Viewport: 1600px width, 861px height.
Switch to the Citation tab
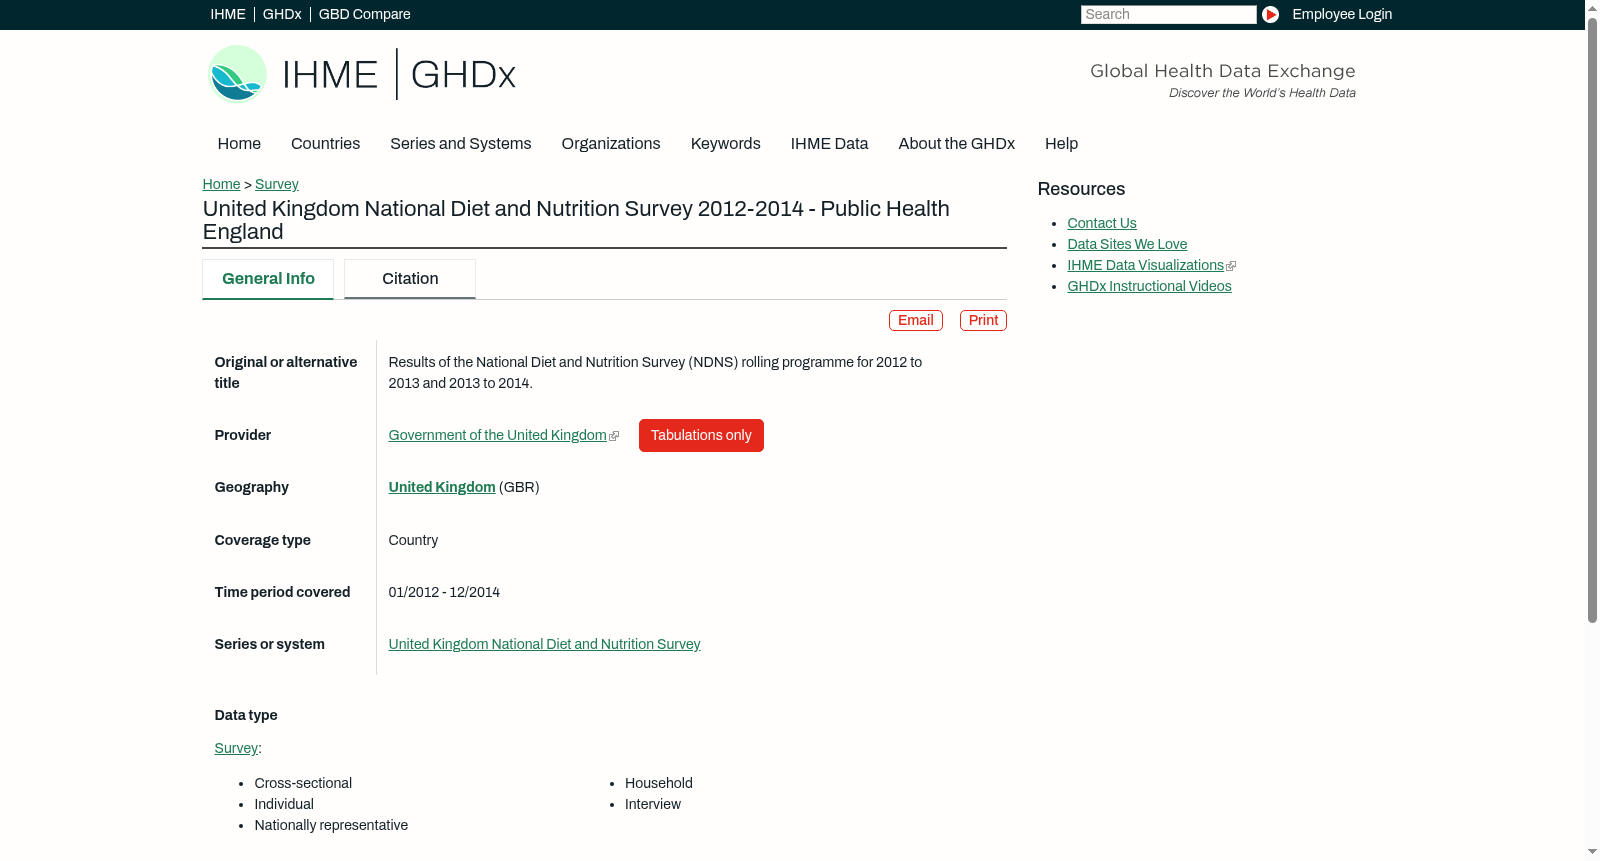[410, 279]
